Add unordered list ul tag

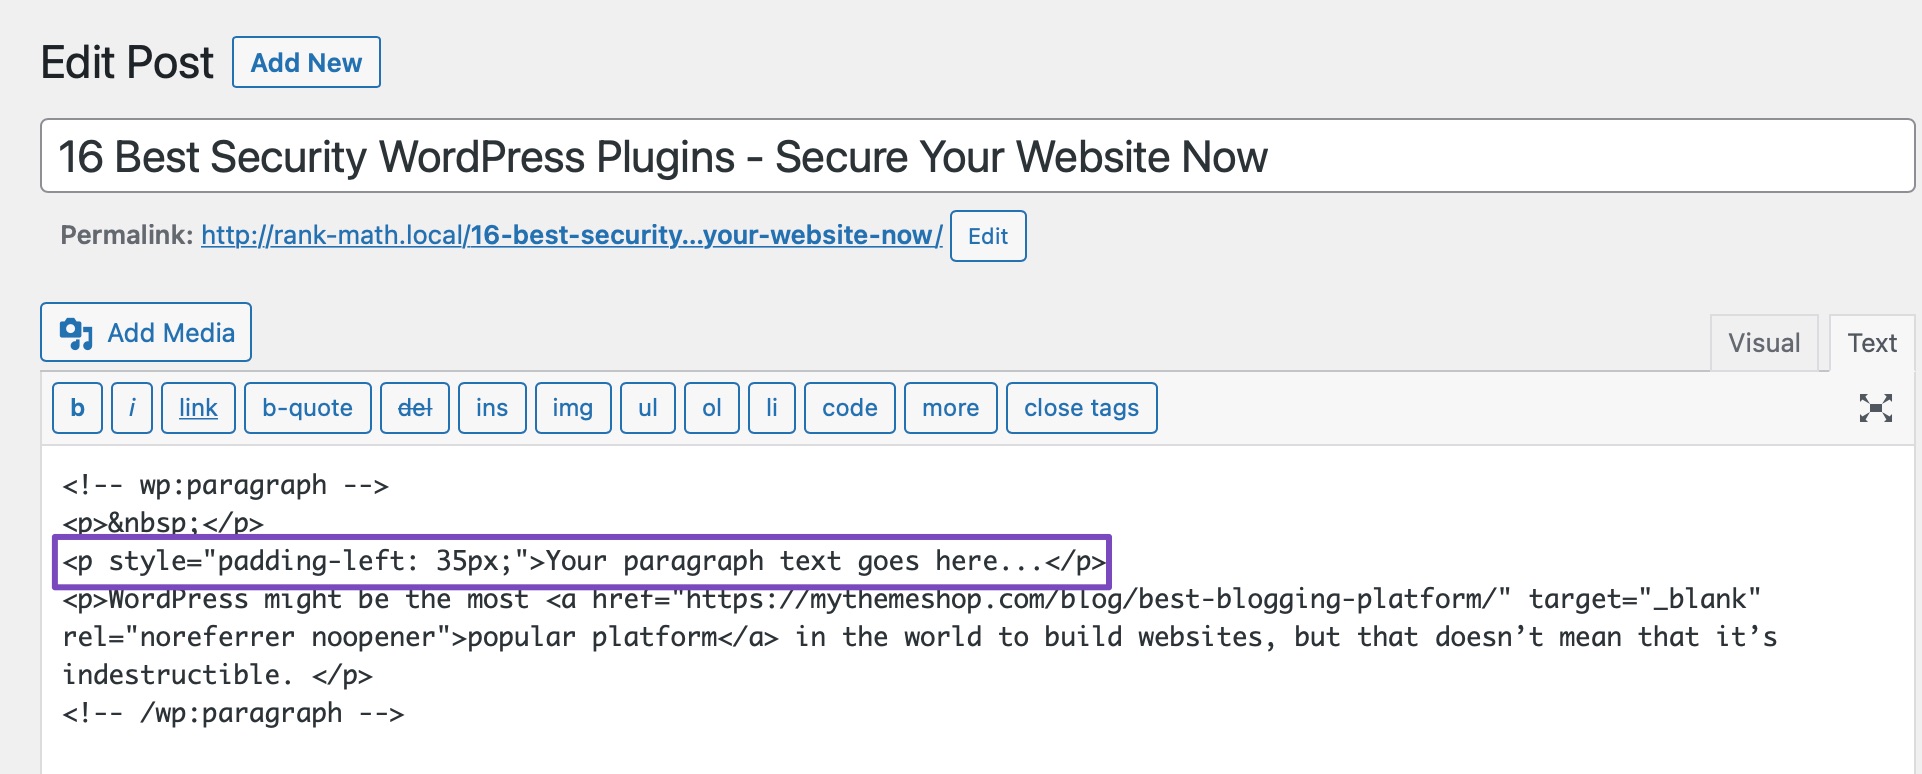[x=648, y=408]
